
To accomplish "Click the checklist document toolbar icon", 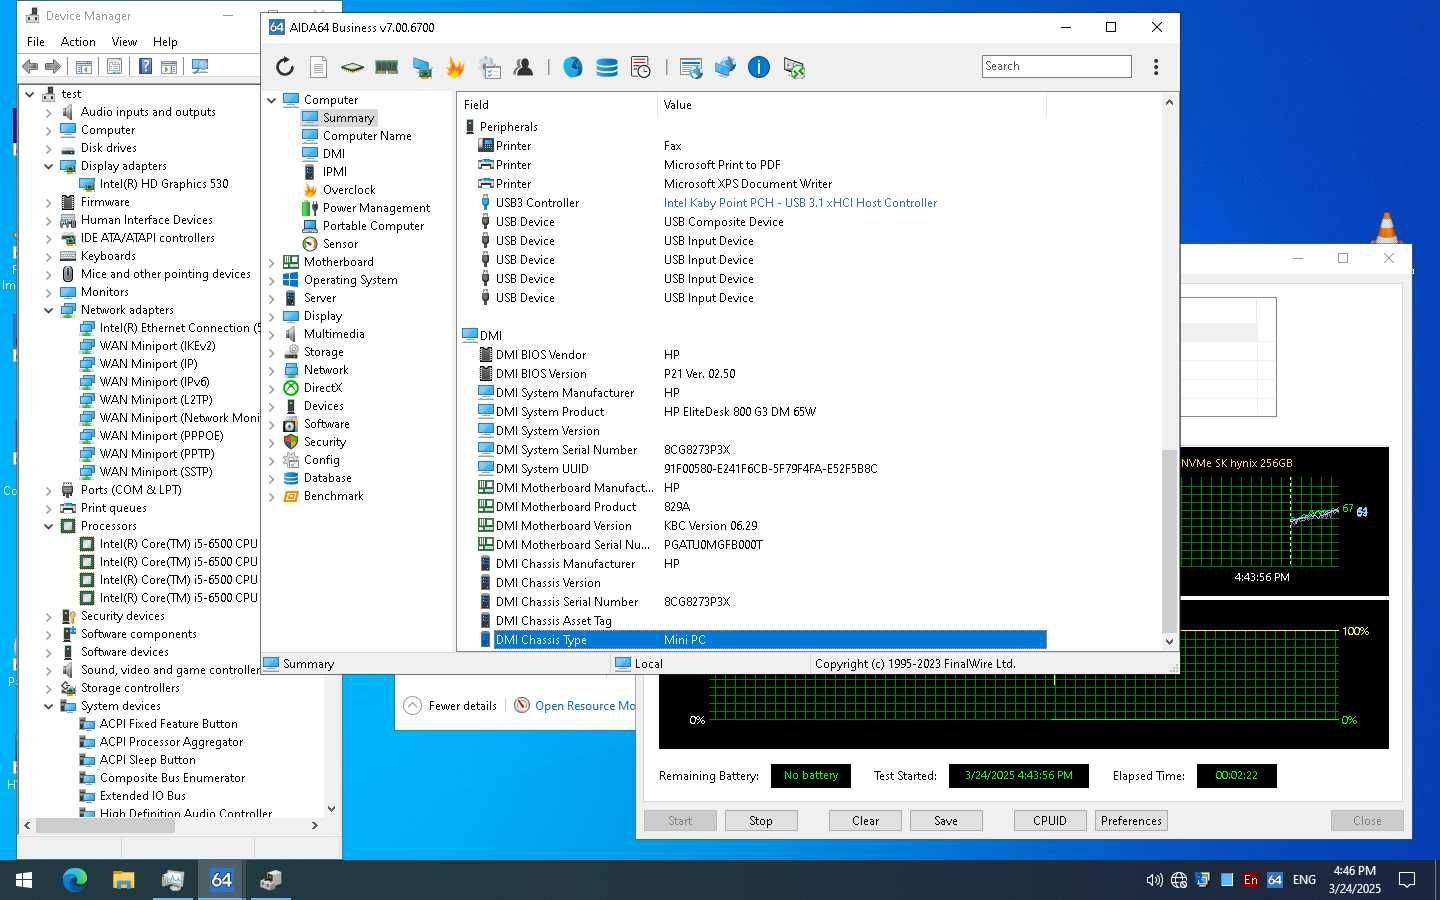I will (x=489, y=67).
